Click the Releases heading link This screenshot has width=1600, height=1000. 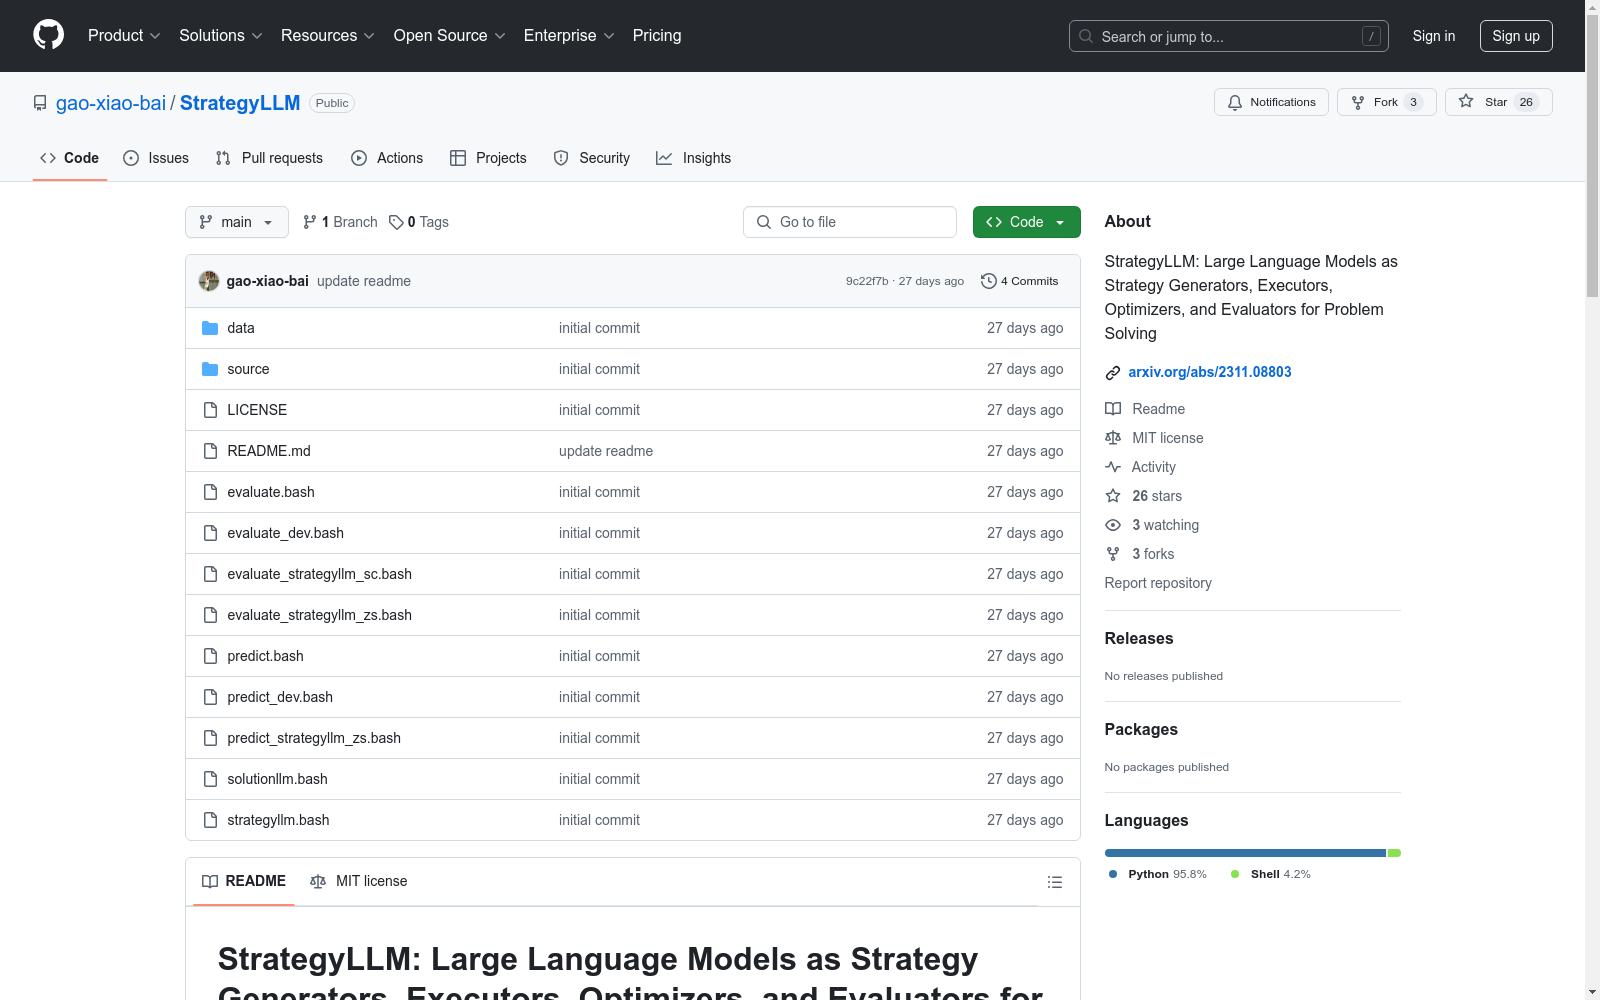[1139, 638]
